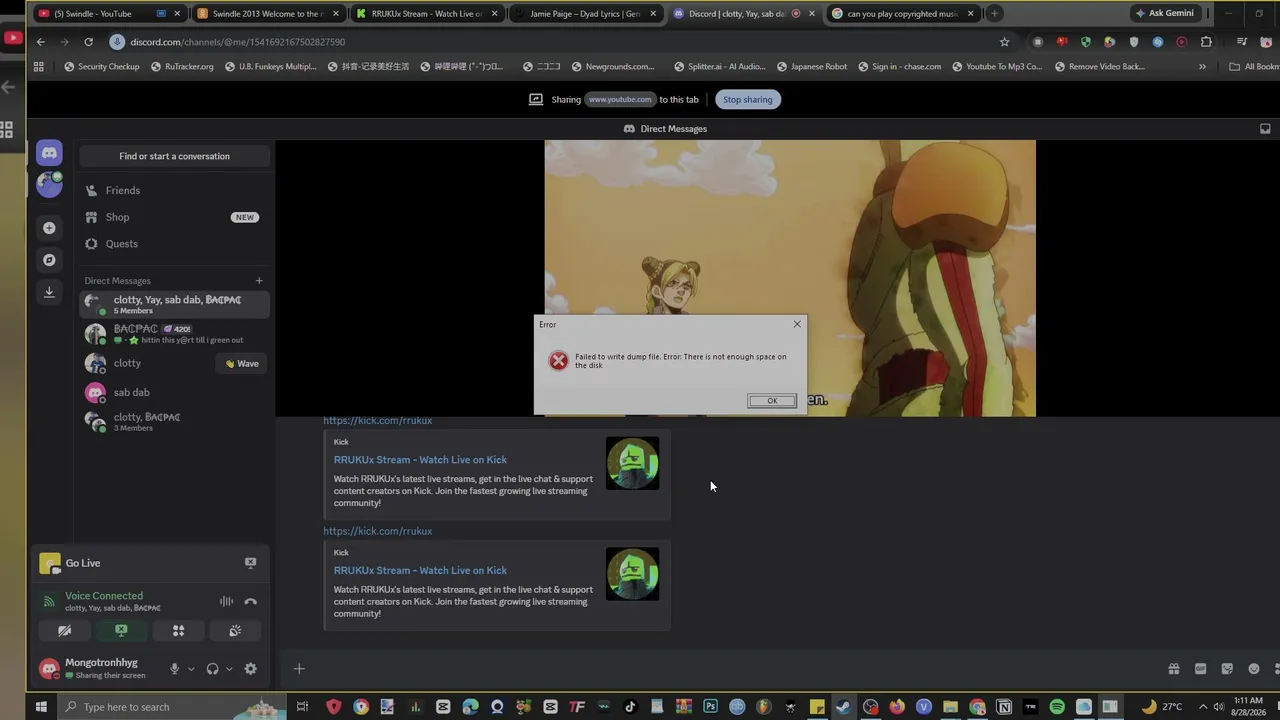
Task: Switch to RRUKUx Stream browser tab
Action: click(426, 14)
